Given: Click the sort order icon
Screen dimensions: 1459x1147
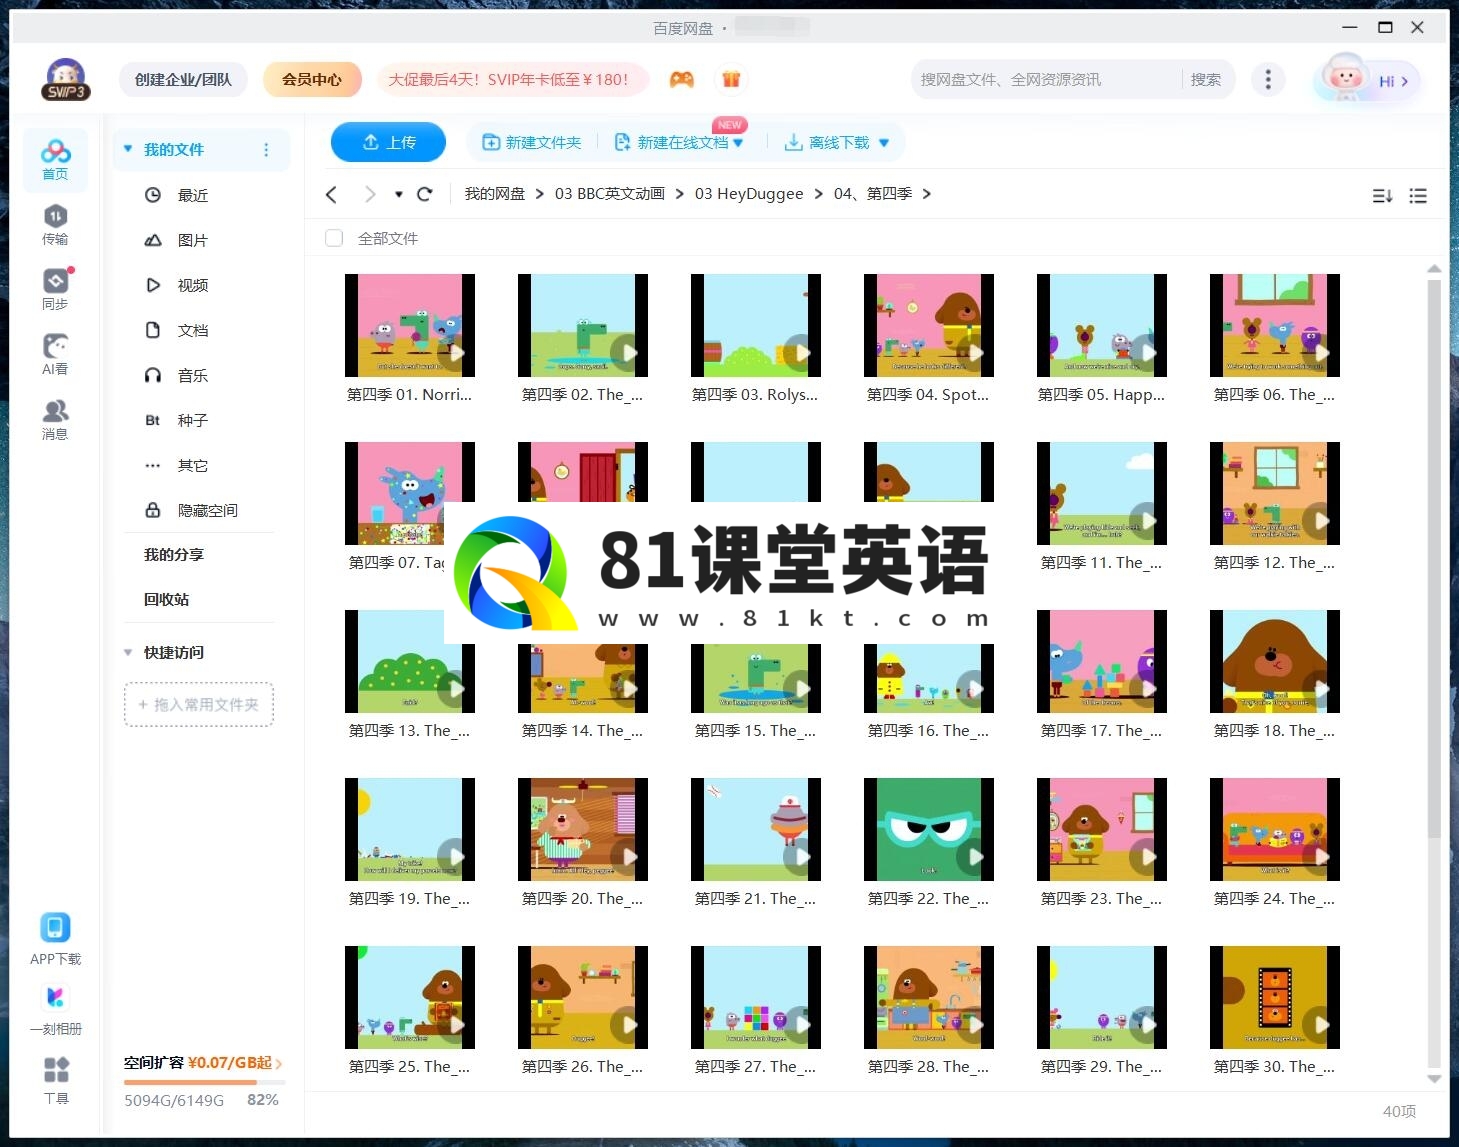Looking at the screenshot, I should (x=1382, y=196).
